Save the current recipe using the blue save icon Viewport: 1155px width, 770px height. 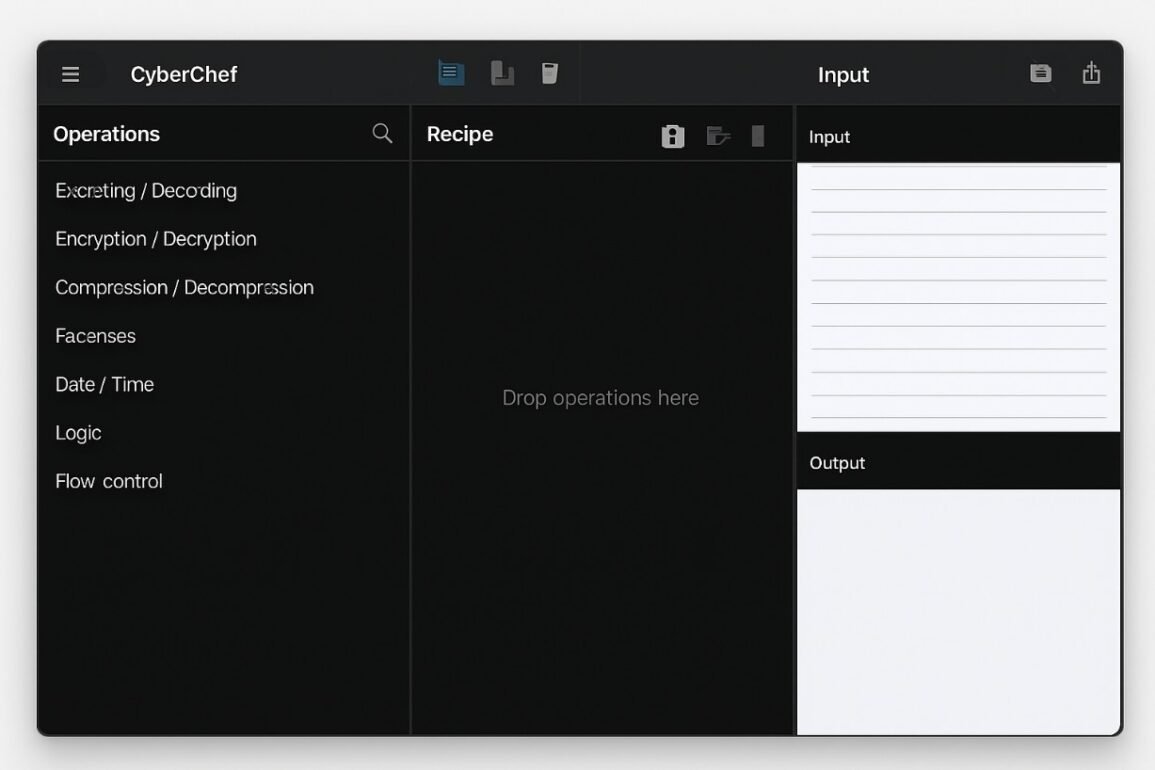point(450,72)
